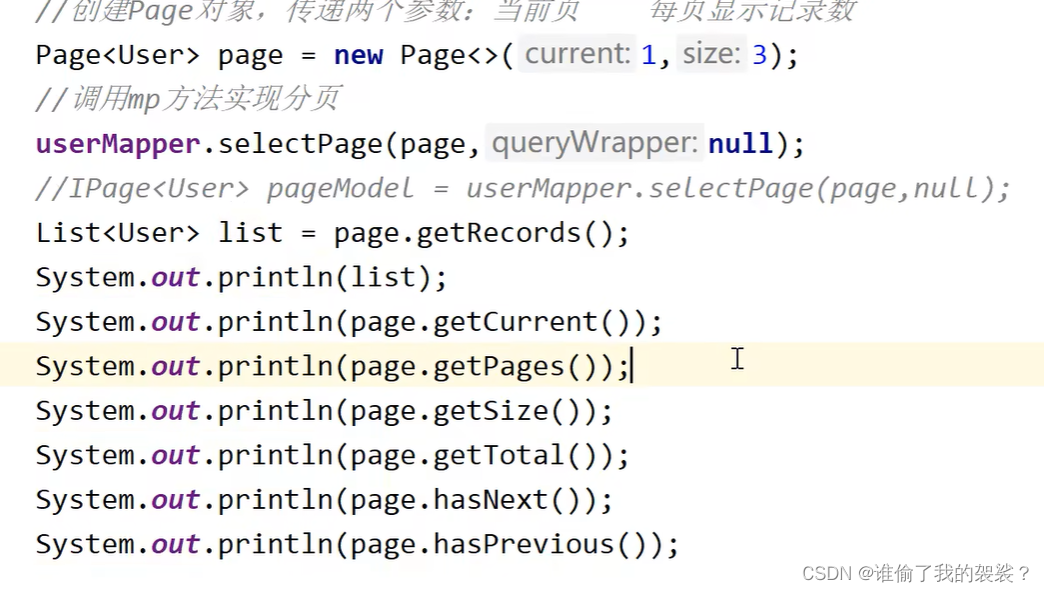The height and width of the screenshot is (592, 1044).
Task: Open the CSDN @谁偷了我的袈裟 link
Action: tap(915, 574)
